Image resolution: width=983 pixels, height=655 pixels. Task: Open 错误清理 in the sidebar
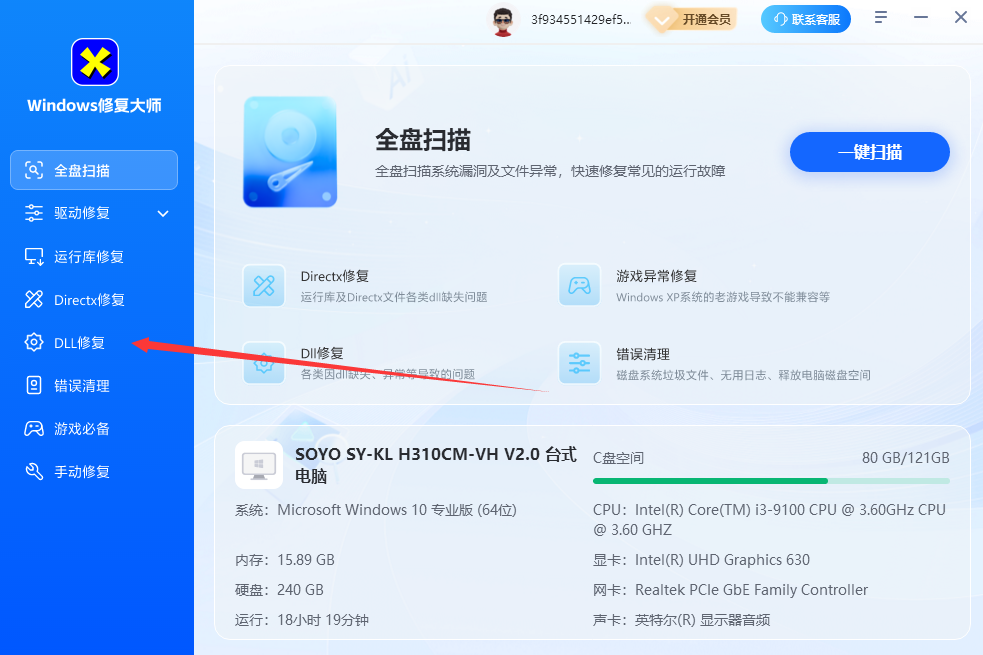coord(94,385)
